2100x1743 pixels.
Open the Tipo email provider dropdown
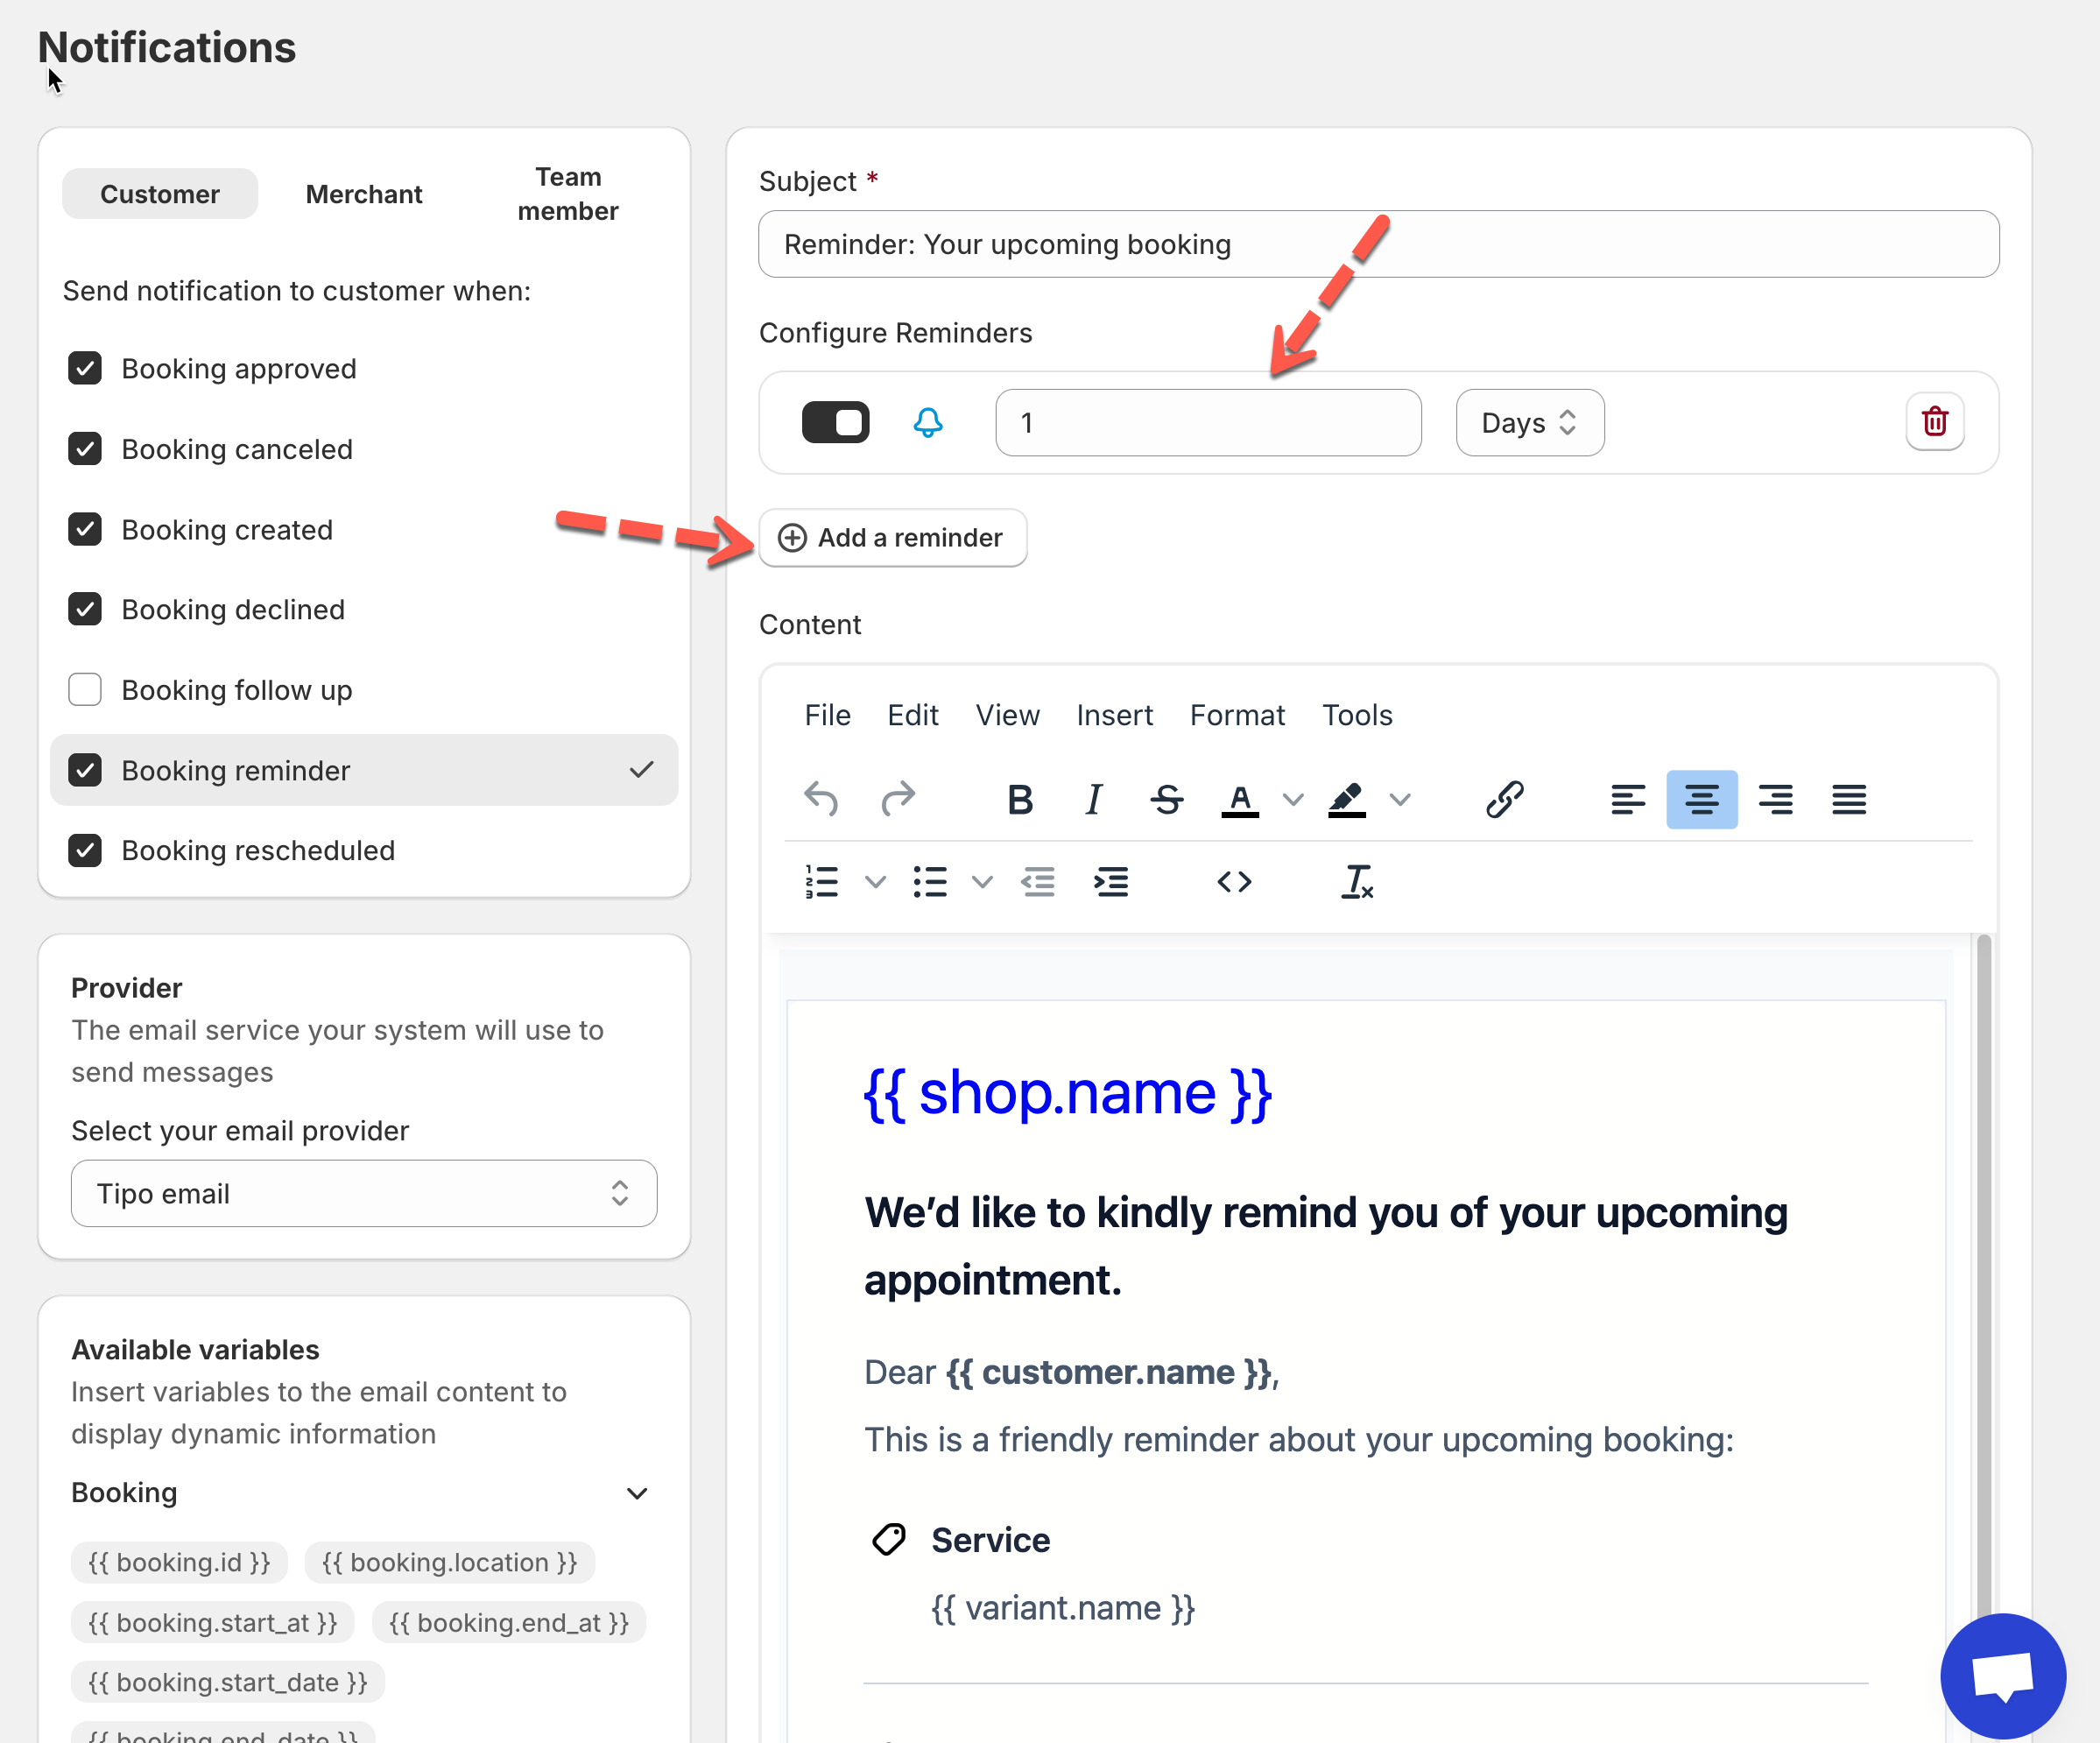pyautogui.click(x=363, y=1193)
